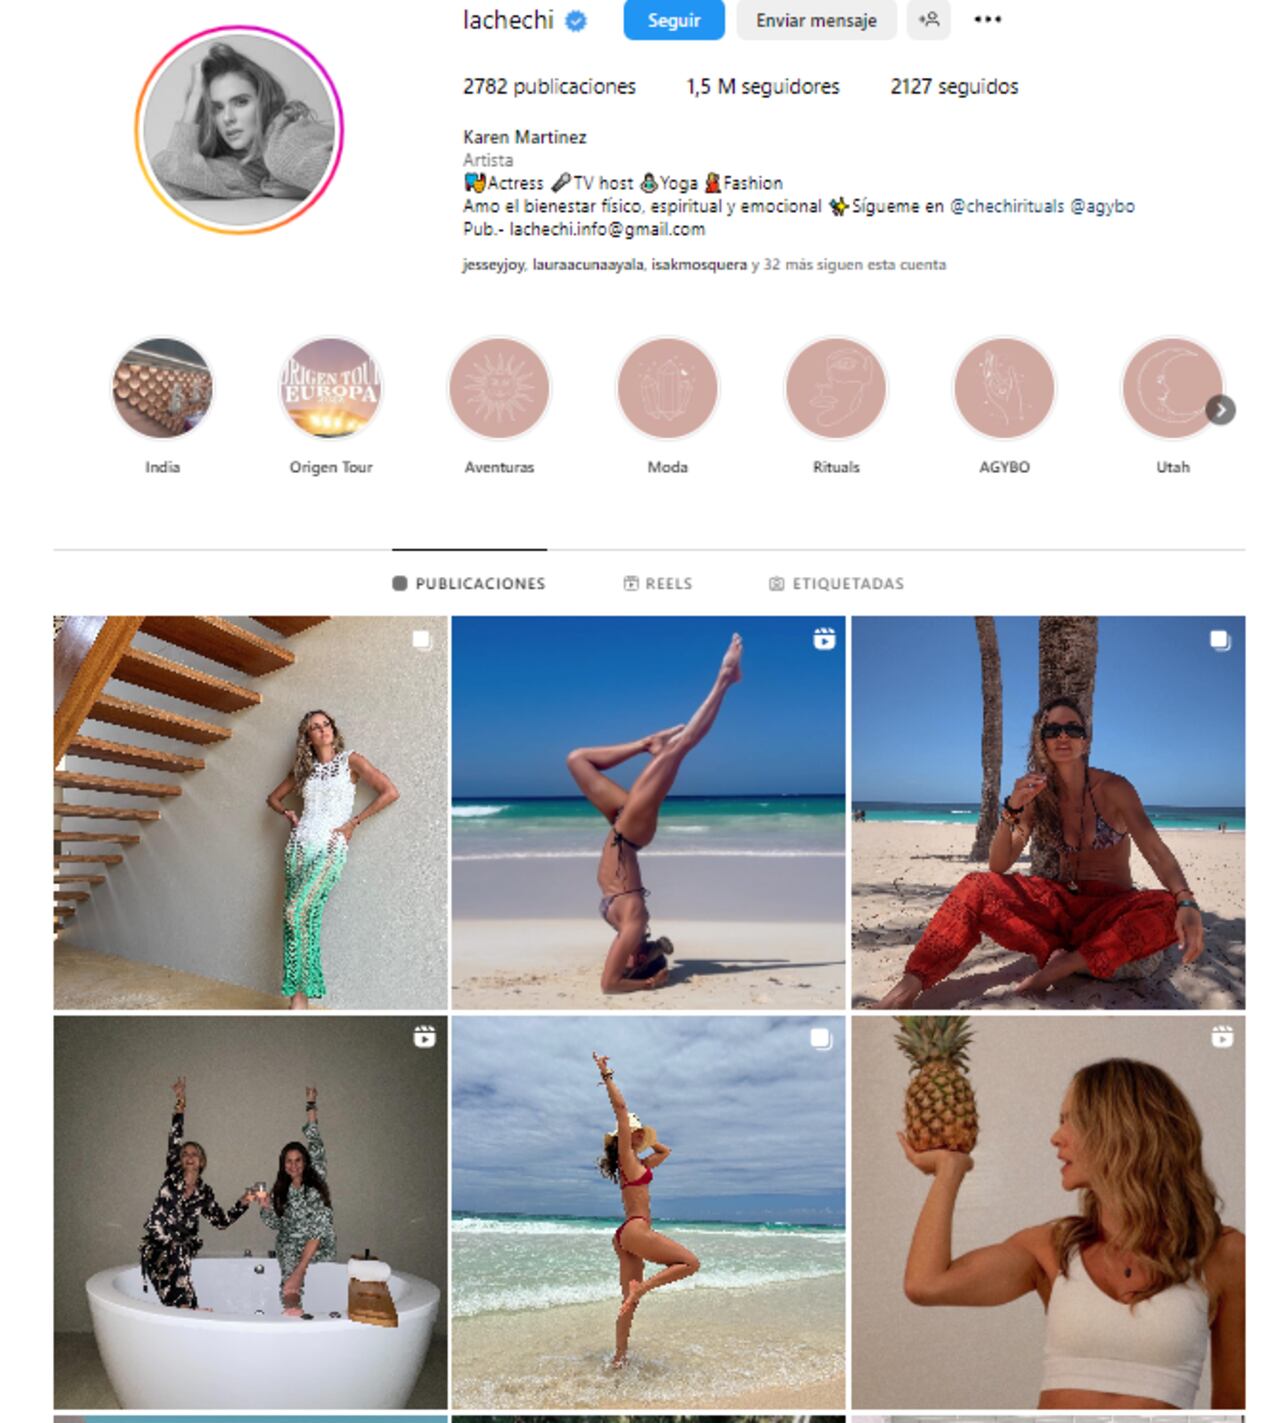Open the Aventuras sun highlight
This screenshot has width=1280, height=1423.
point(499,388)
